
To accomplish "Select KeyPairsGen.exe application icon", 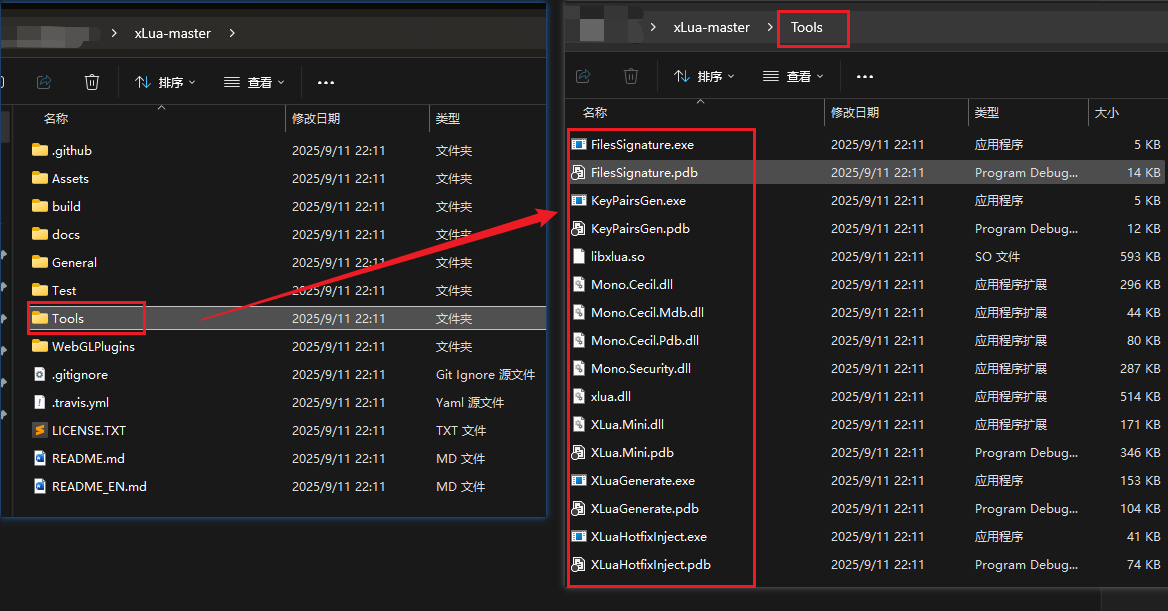I will [579, 200].
